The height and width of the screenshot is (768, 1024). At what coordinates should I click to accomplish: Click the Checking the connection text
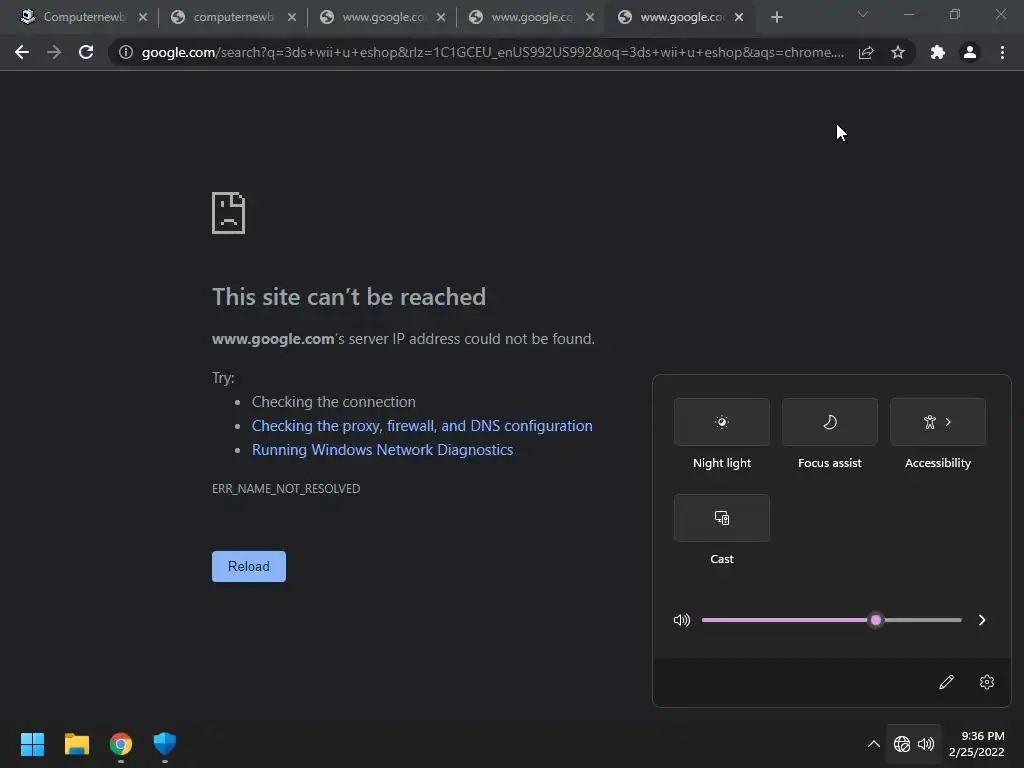[x=334, y=402]
